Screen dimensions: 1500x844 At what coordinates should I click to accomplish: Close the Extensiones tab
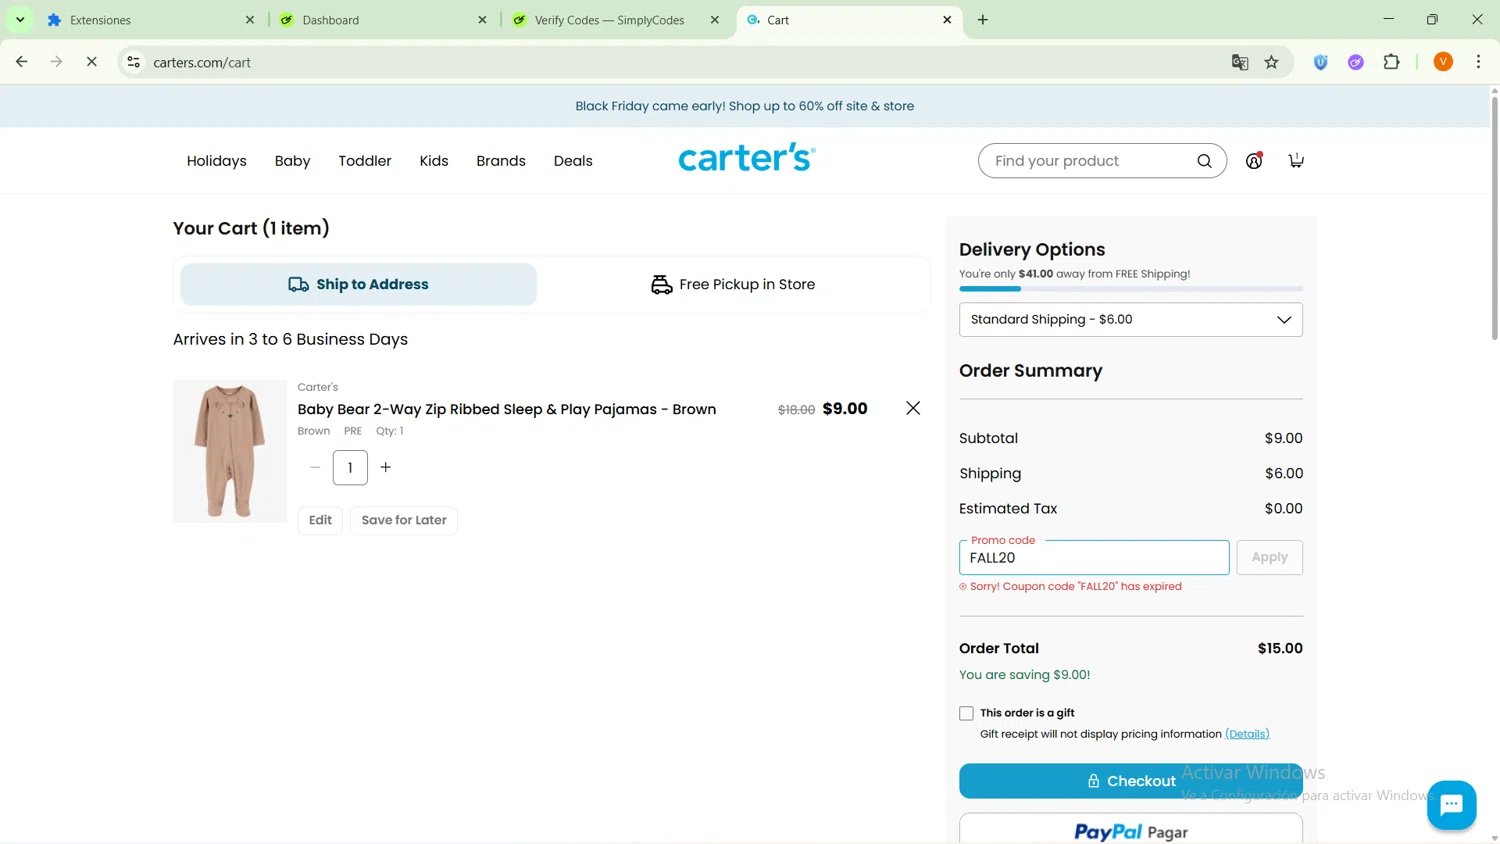(250, 20)
